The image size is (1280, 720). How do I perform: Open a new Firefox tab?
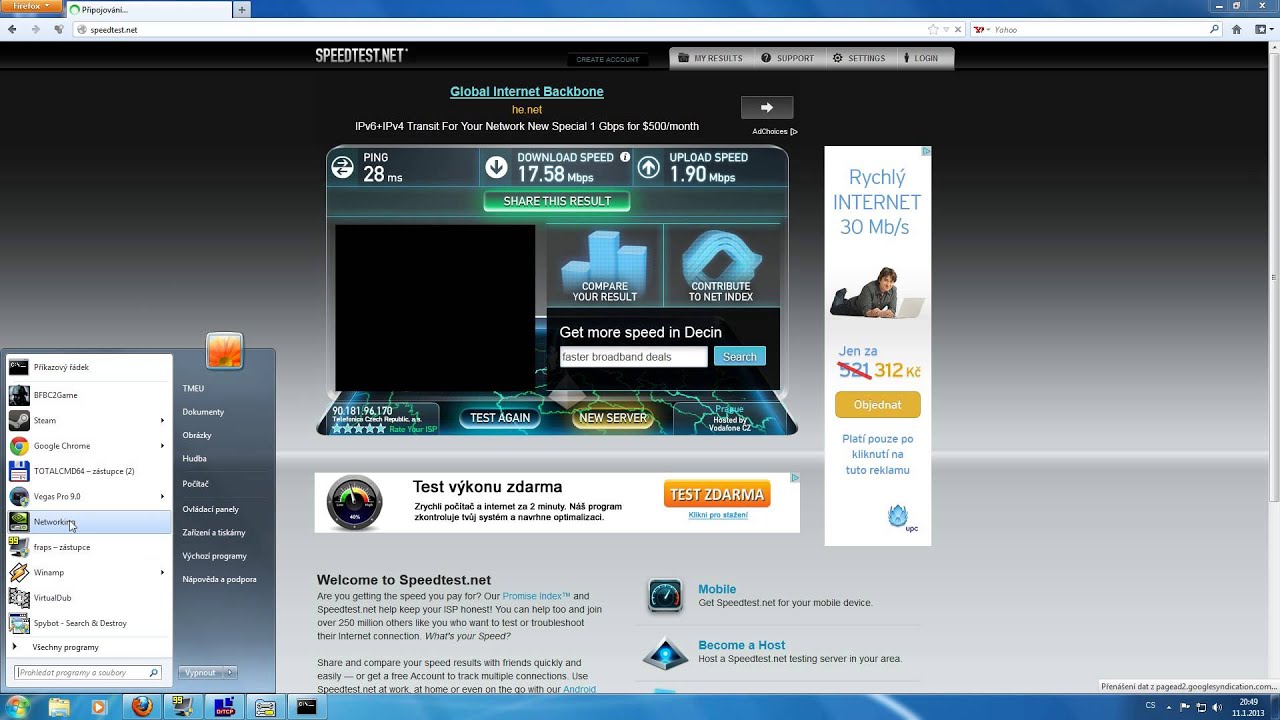[x=241, y=10]
